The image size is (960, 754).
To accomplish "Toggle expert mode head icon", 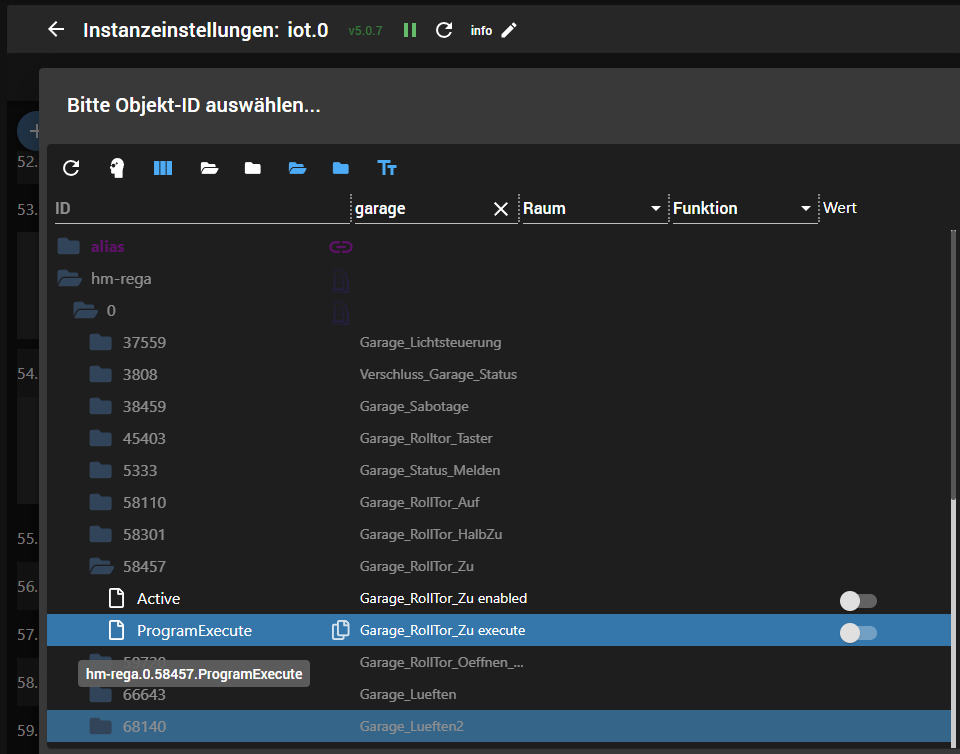I will [x=117, y=168].
